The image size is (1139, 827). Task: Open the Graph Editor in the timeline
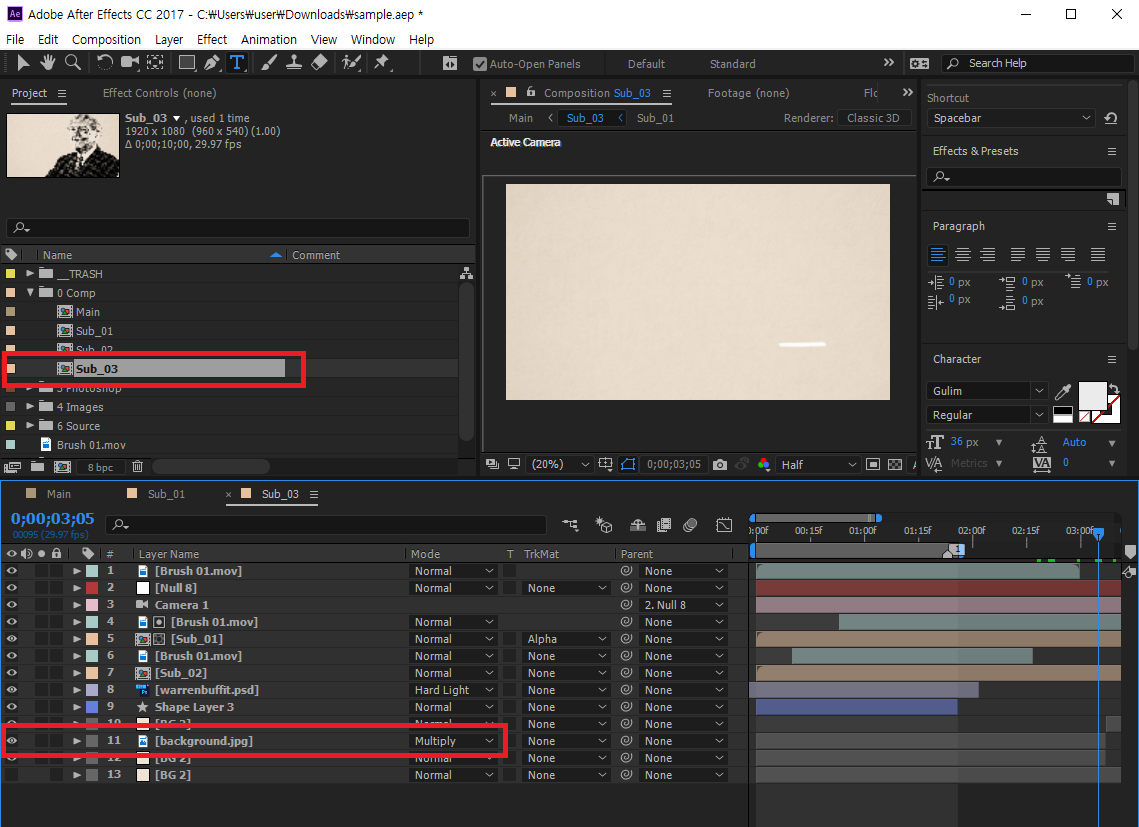(x=725, y=525)
